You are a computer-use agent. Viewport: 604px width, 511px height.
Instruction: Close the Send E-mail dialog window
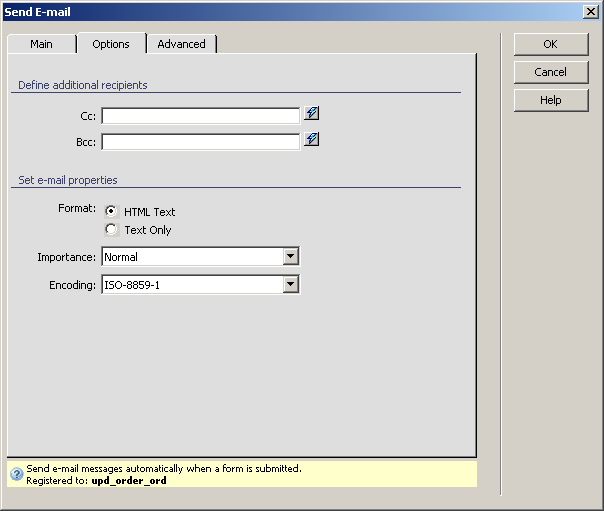click(x=591, y=11)
